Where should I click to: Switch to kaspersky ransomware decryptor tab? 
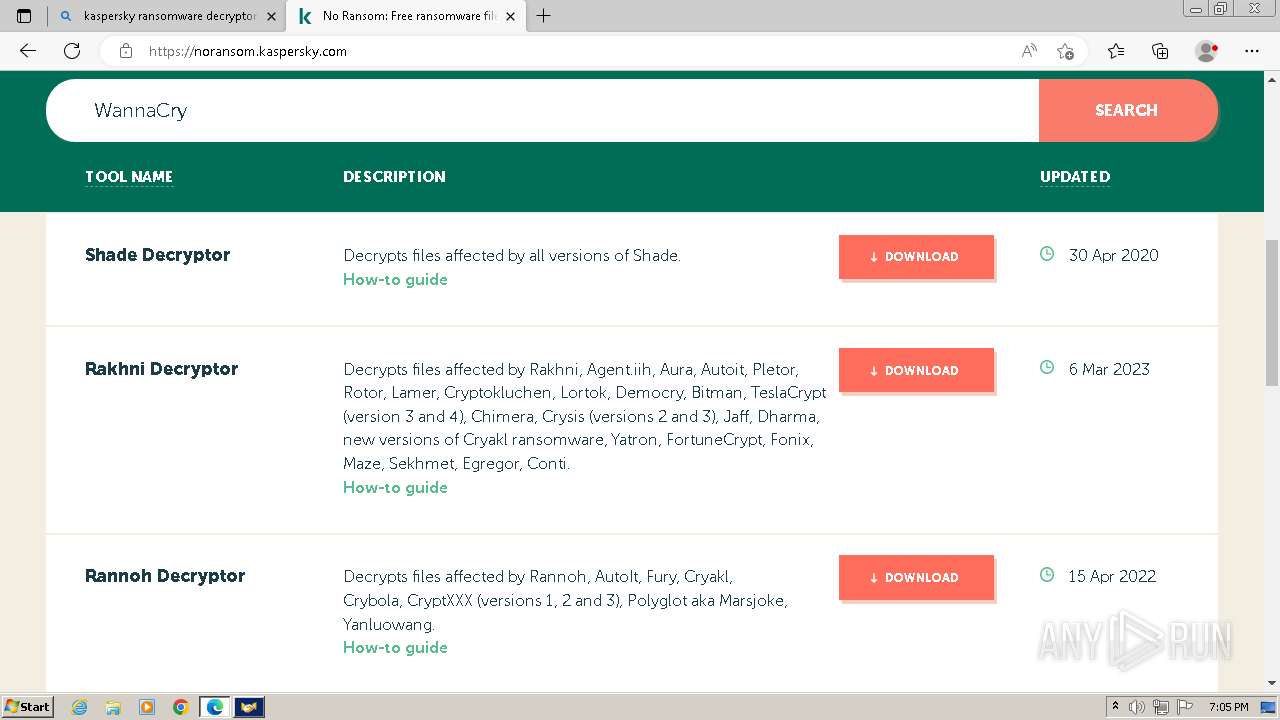click(x=168, y=16)
